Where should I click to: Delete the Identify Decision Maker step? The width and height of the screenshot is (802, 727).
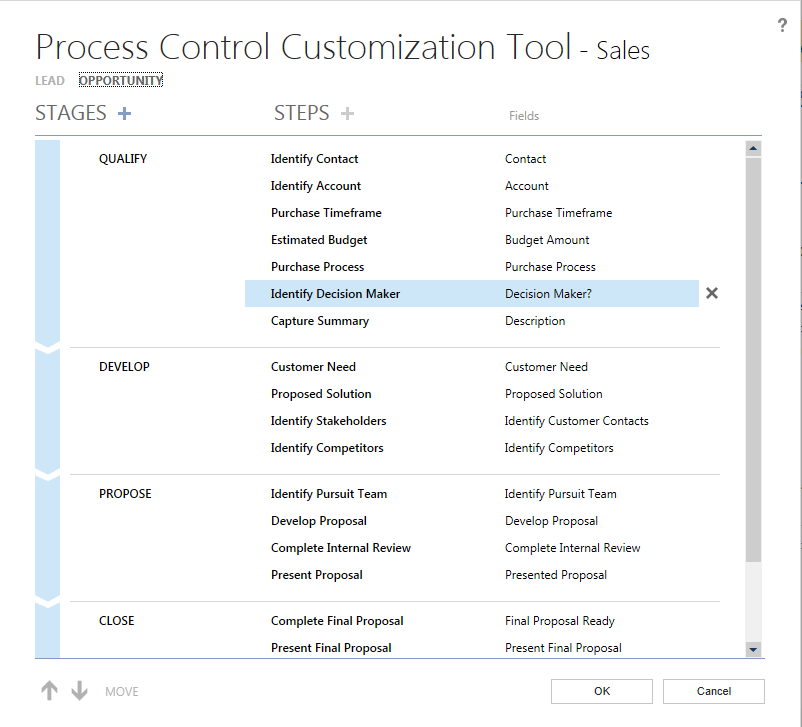[x=712, y=294]
